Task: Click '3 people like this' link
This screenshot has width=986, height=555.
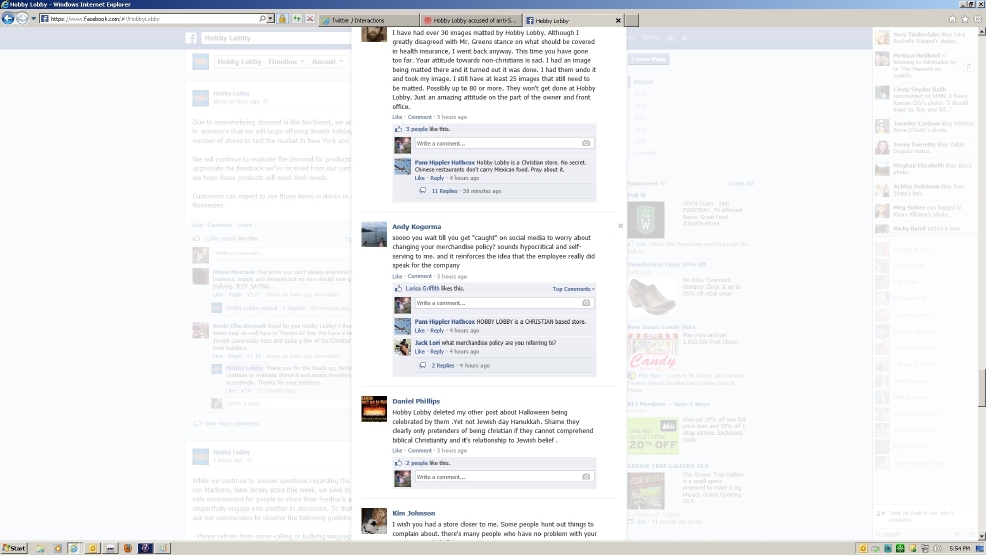Action: [416, 129]
